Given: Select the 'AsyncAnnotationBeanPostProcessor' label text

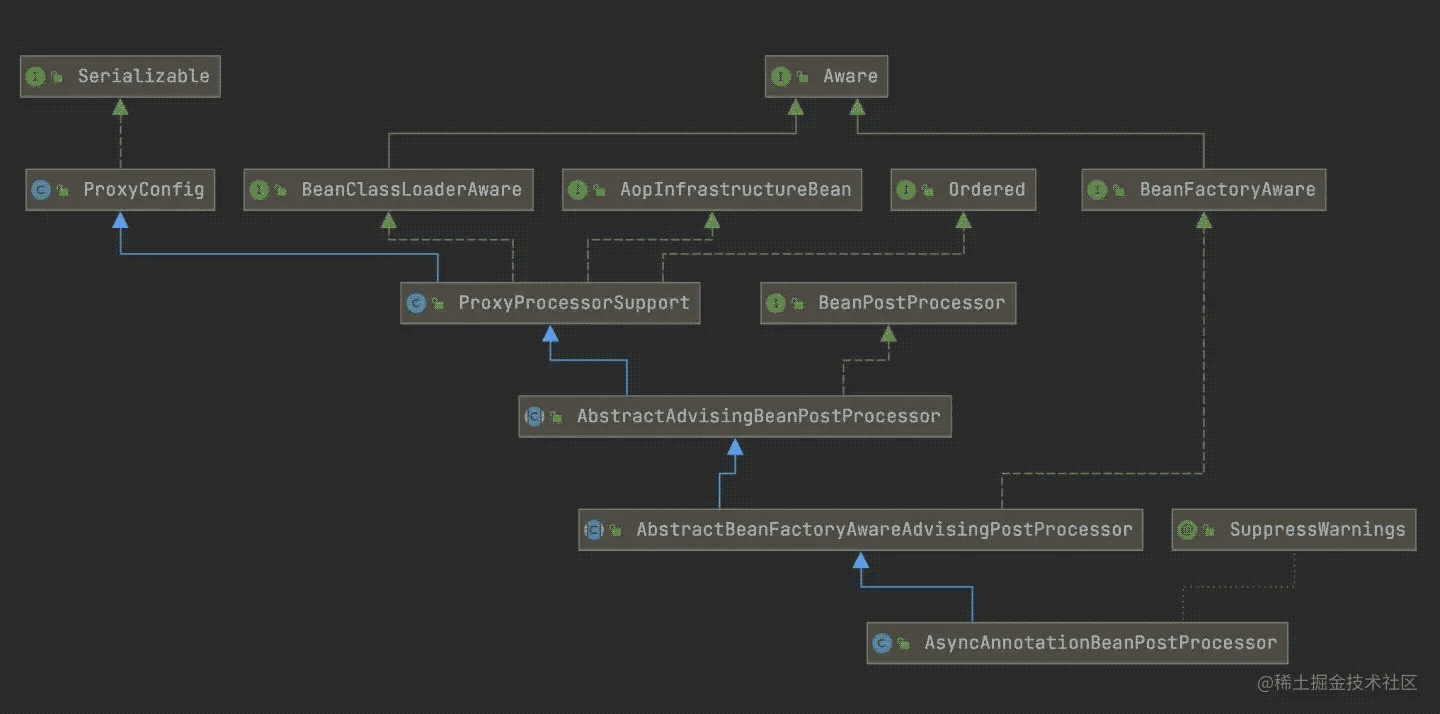Looking at the screenshot, I should click(1100, 643).
